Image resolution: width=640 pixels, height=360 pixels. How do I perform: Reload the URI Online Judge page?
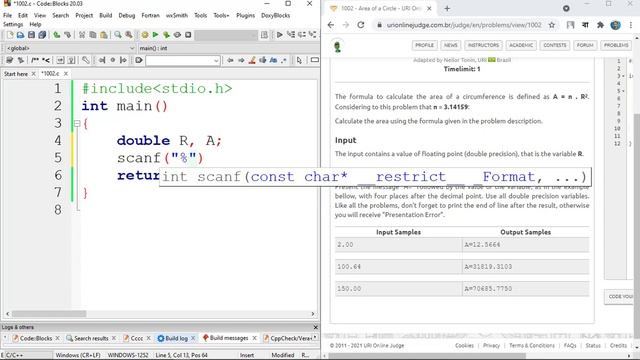click(x=361, y=25)
